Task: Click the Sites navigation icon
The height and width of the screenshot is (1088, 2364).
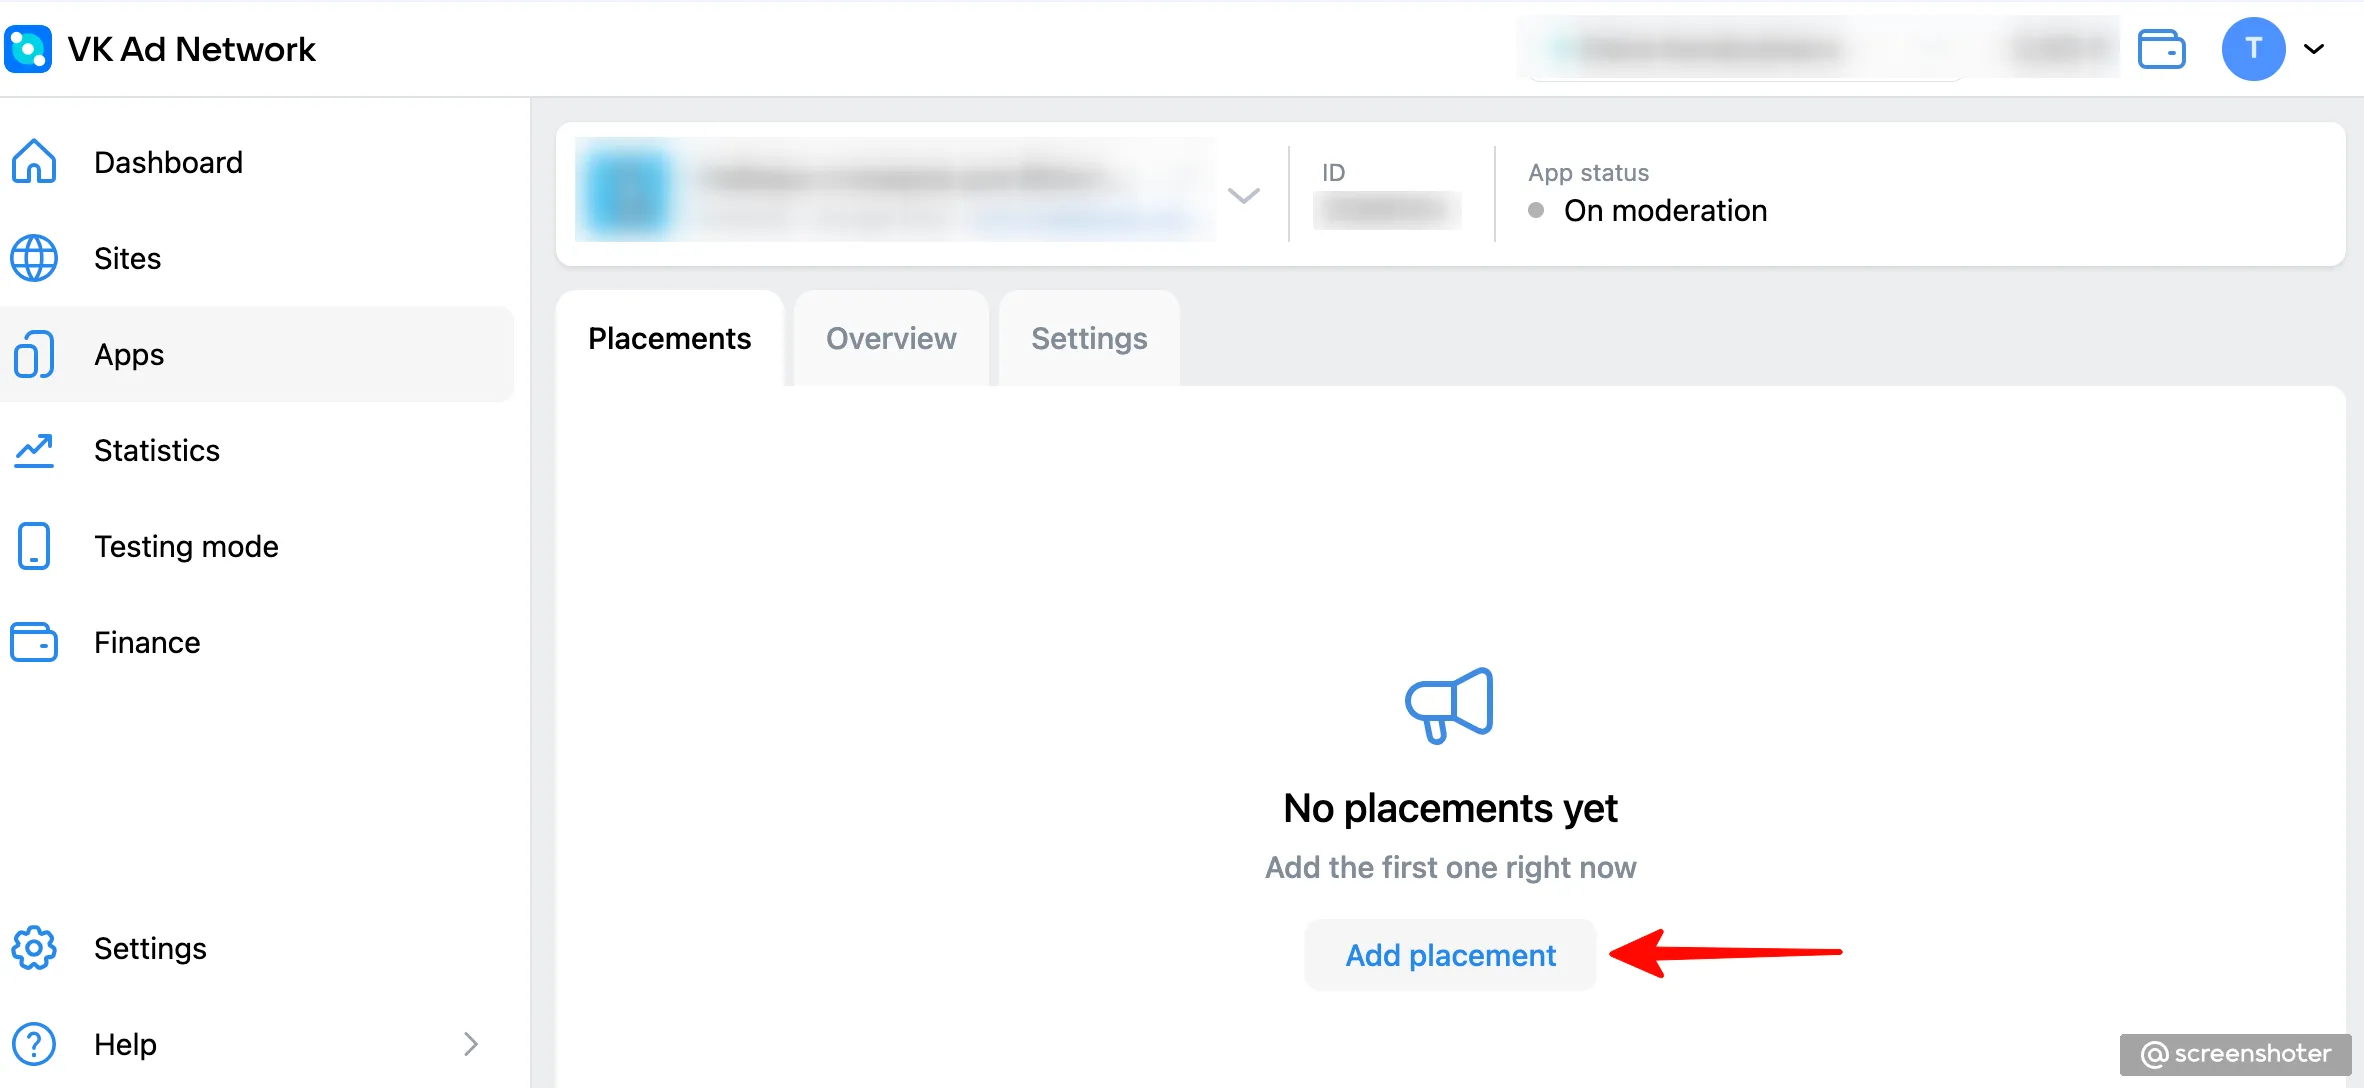Action: [x=35, y=258]
